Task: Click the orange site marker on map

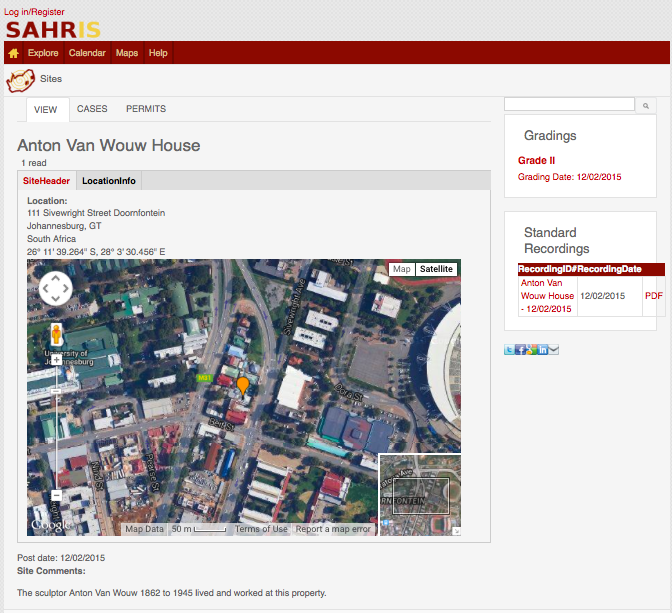Action: 242,385
